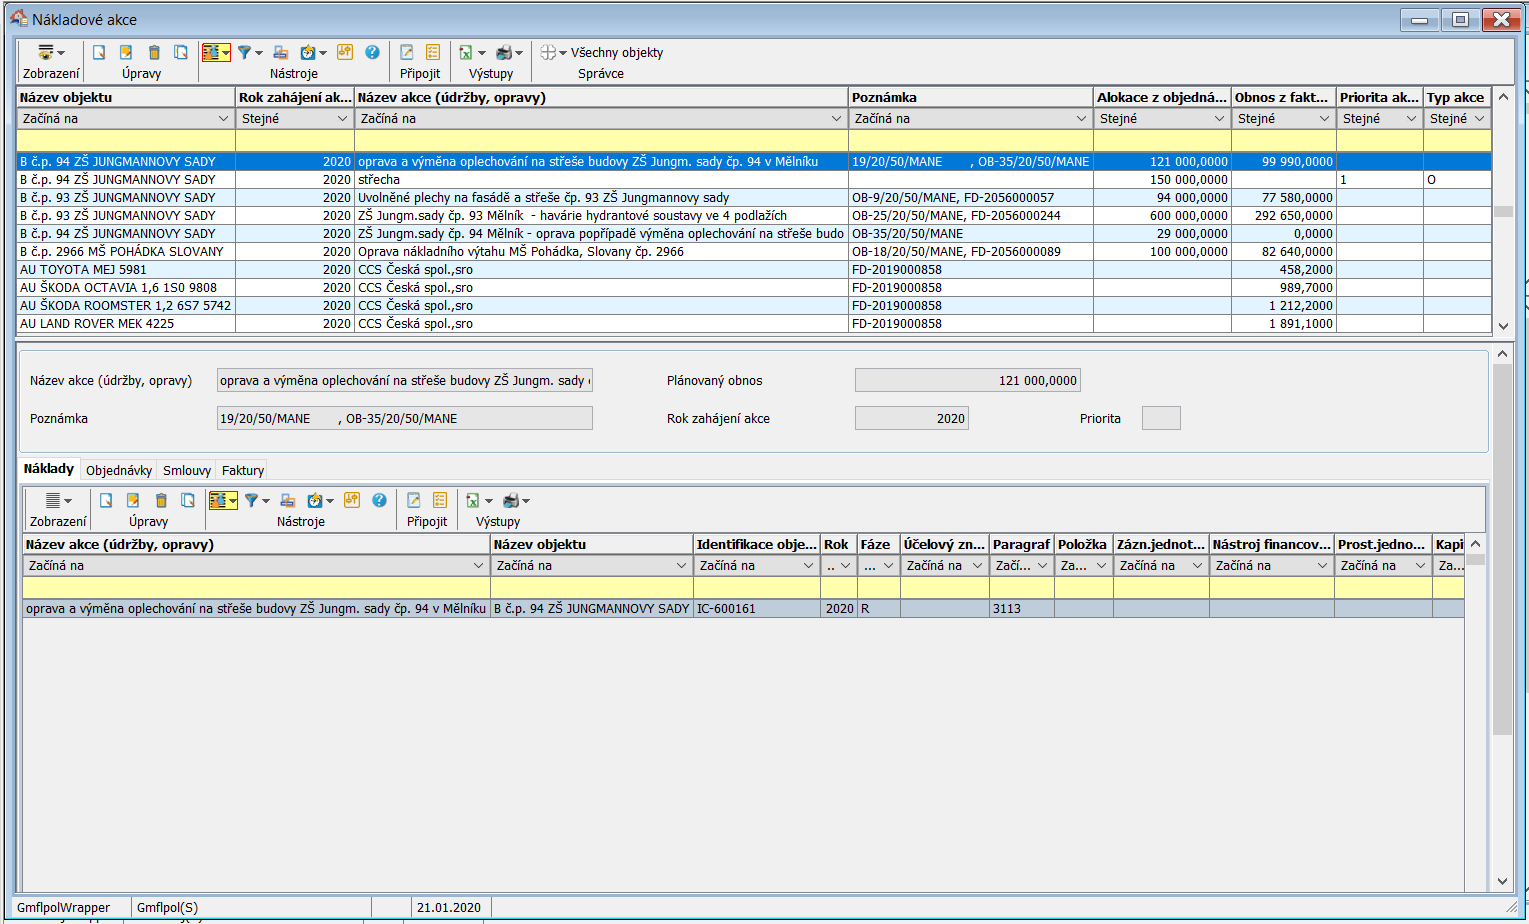This screenshot has width=1529, height=924.
Task: Click the Plánovaný obnos value field
Action: pyautogui.click(x=967, y=381)
